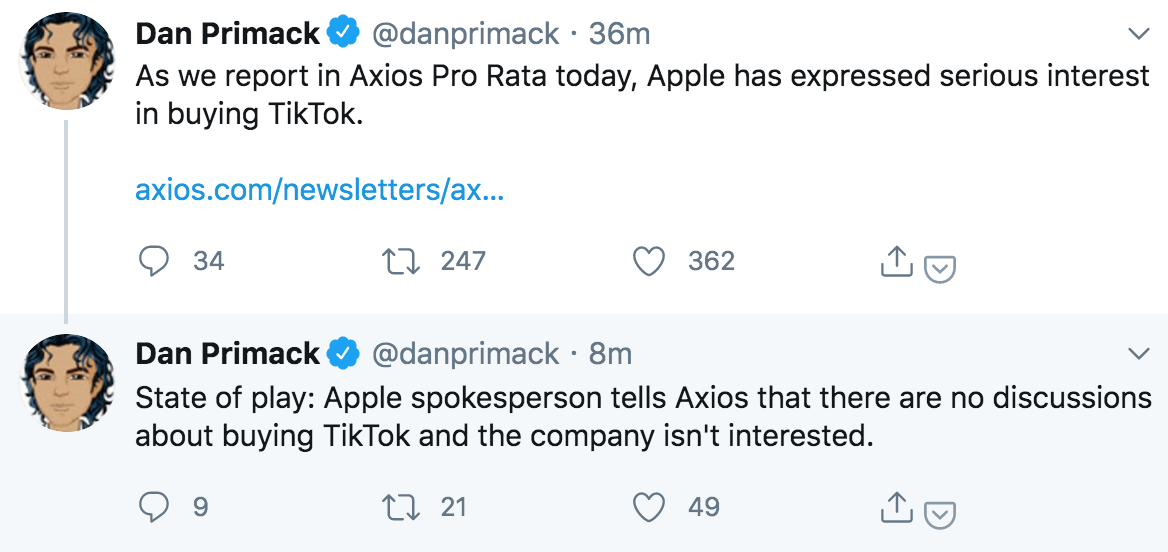The image size is (1168, 552).
Task: Reply to the State of play tweet
Action: (x=153, y=507)
